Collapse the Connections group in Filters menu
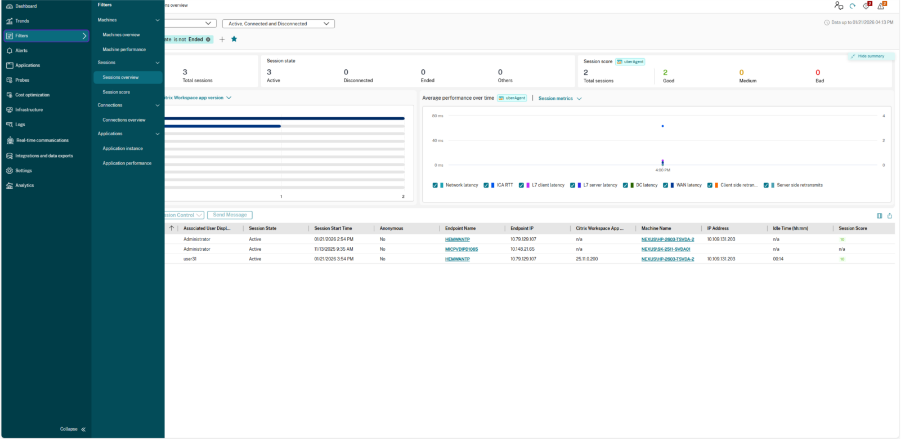Screen dimensions: 901x439 coord(157,106)
